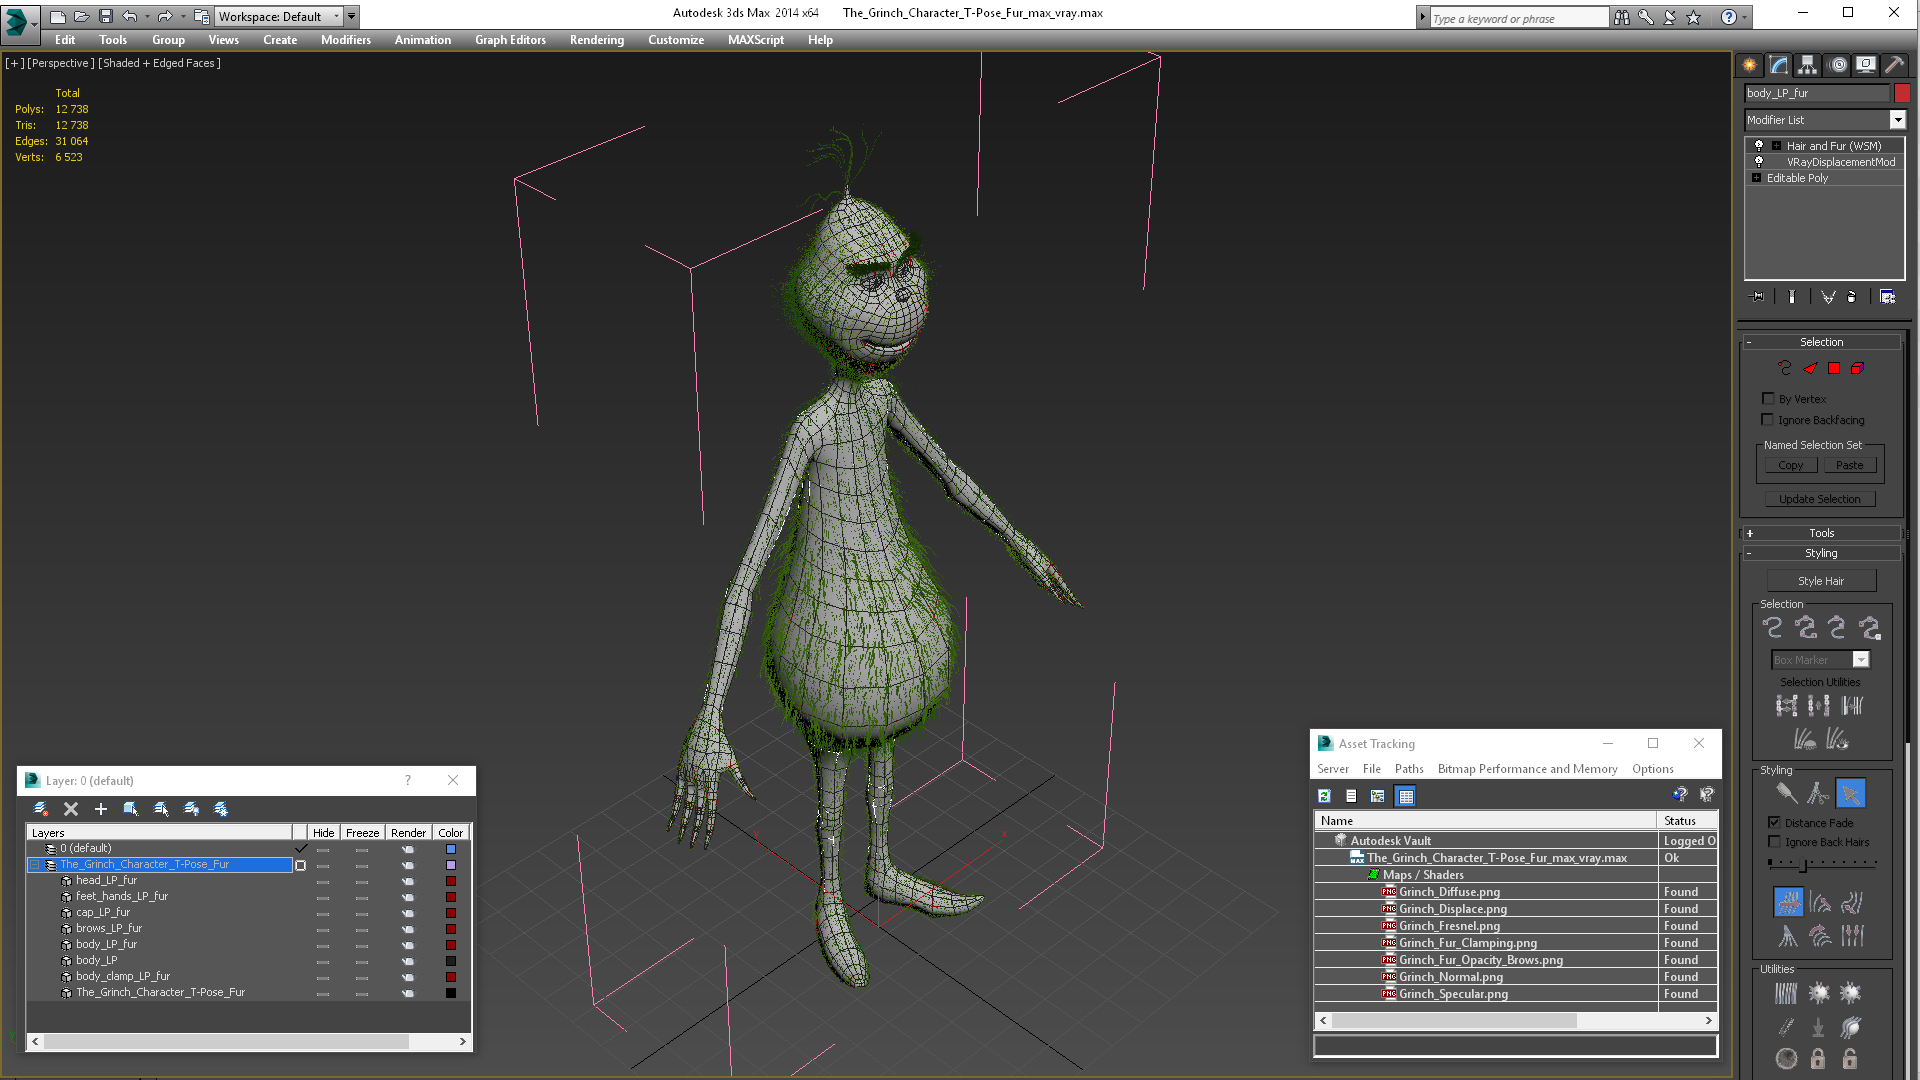This screenshot has width=1920, height=1080.
Task: Set The_Grinch_Character_T-Pose_Fur layer as current
Action: tap(300, 865)
